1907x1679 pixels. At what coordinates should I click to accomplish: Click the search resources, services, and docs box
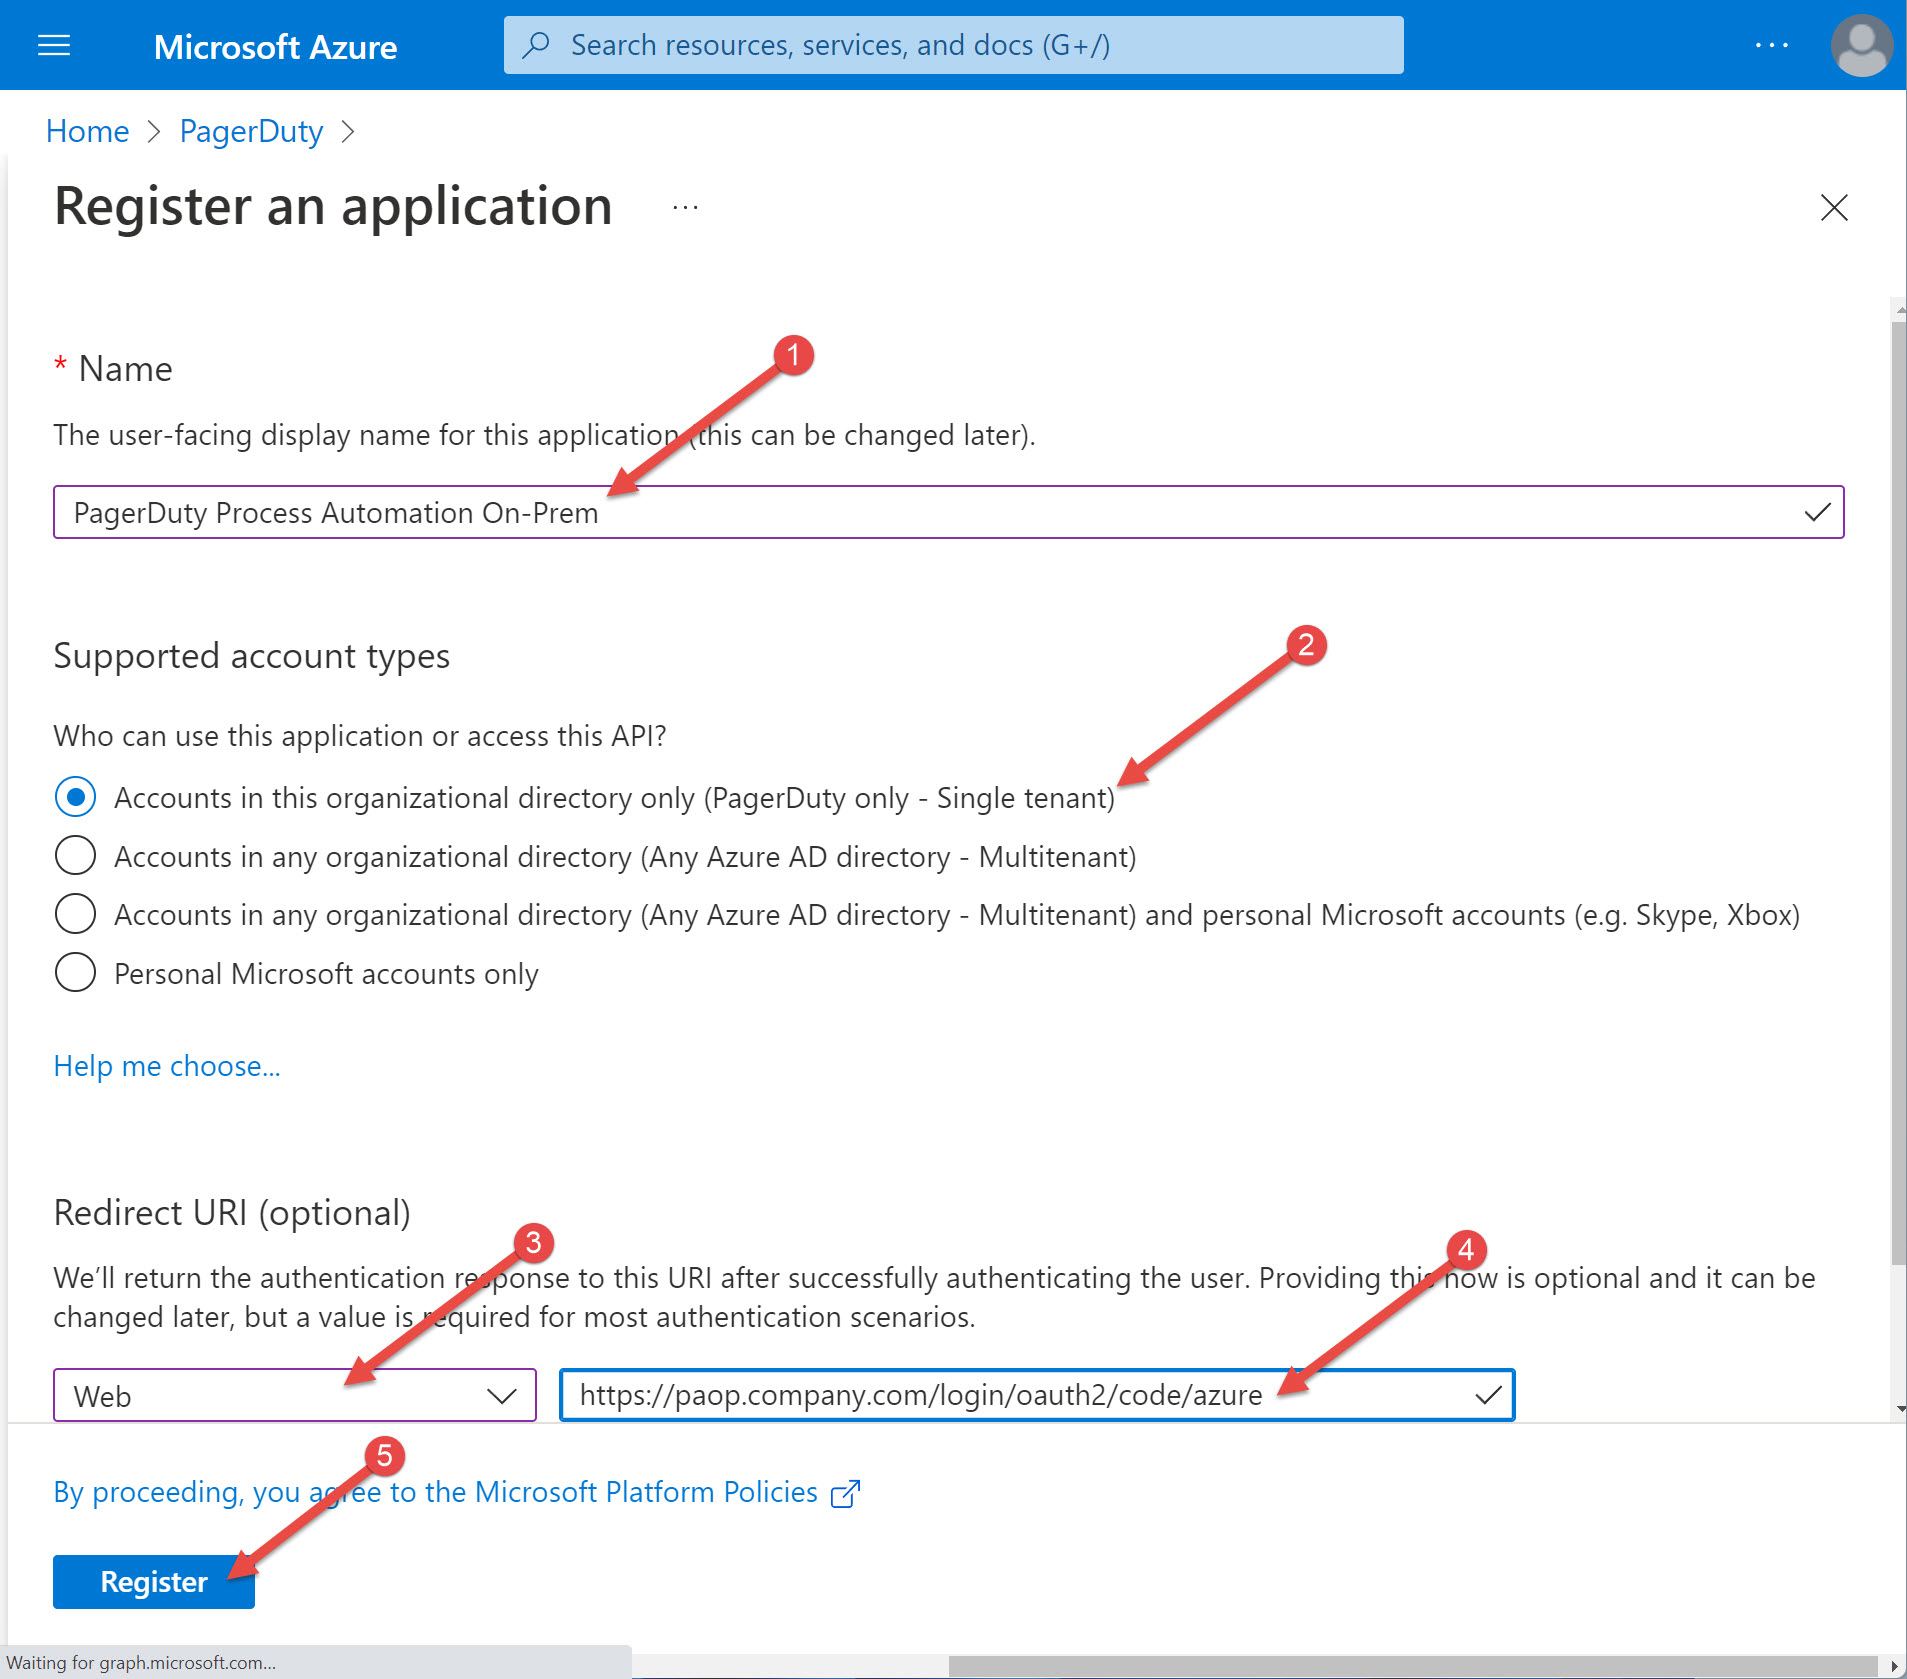coord(954,45)
